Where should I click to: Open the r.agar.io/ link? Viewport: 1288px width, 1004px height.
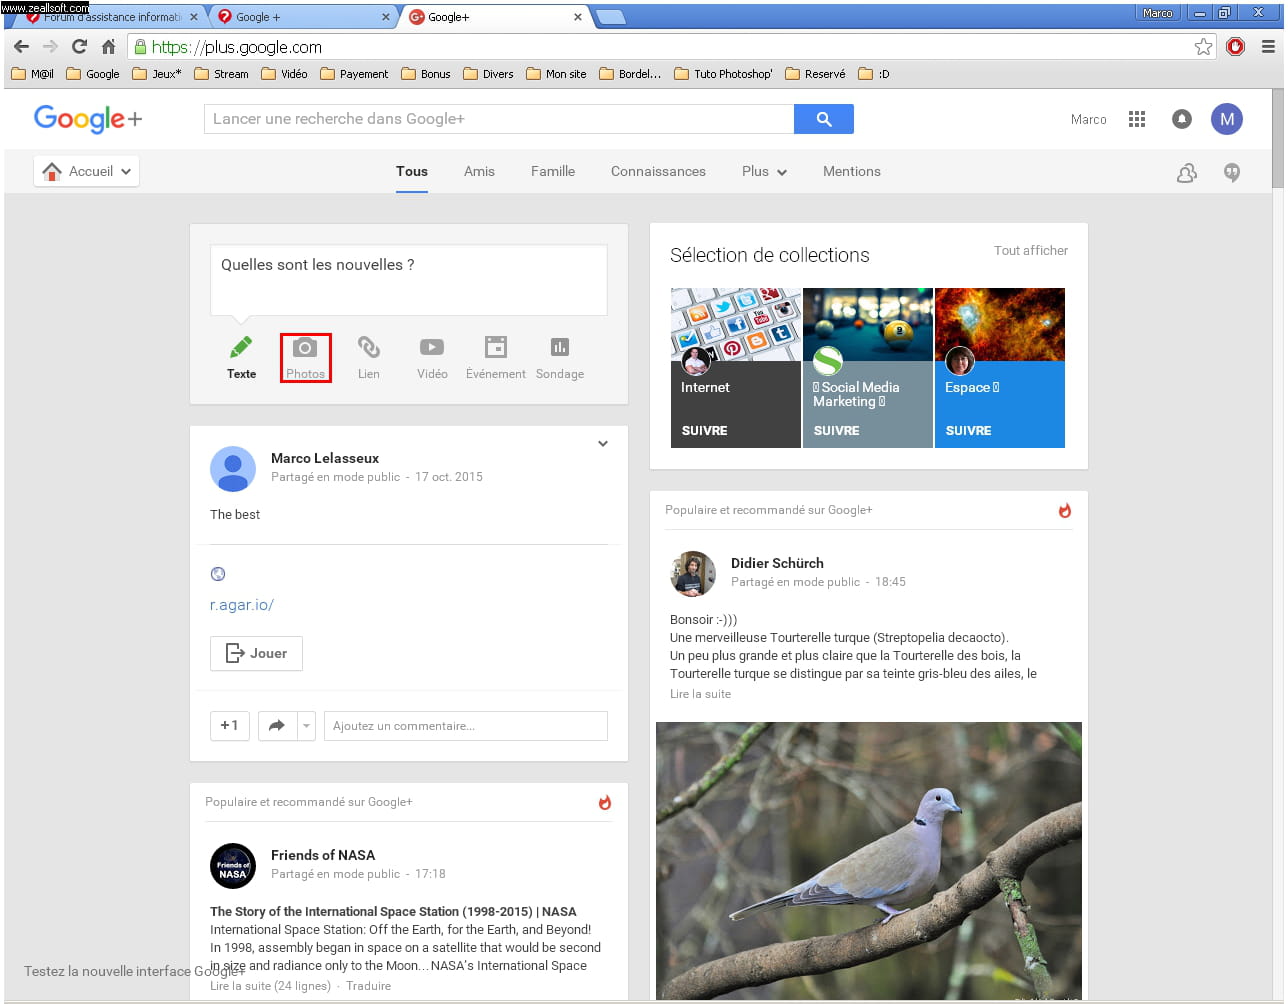[242, 605]
